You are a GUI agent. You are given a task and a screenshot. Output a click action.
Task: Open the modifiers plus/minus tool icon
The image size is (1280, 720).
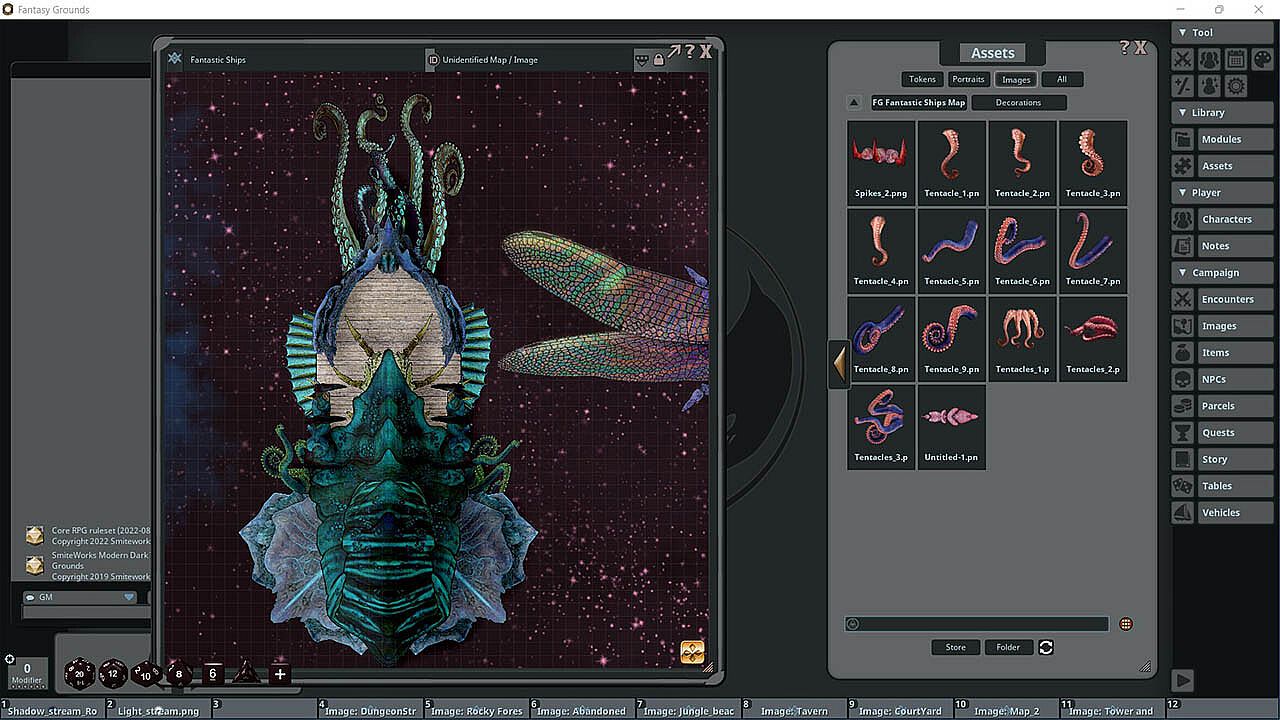[x=1183, y=86]
